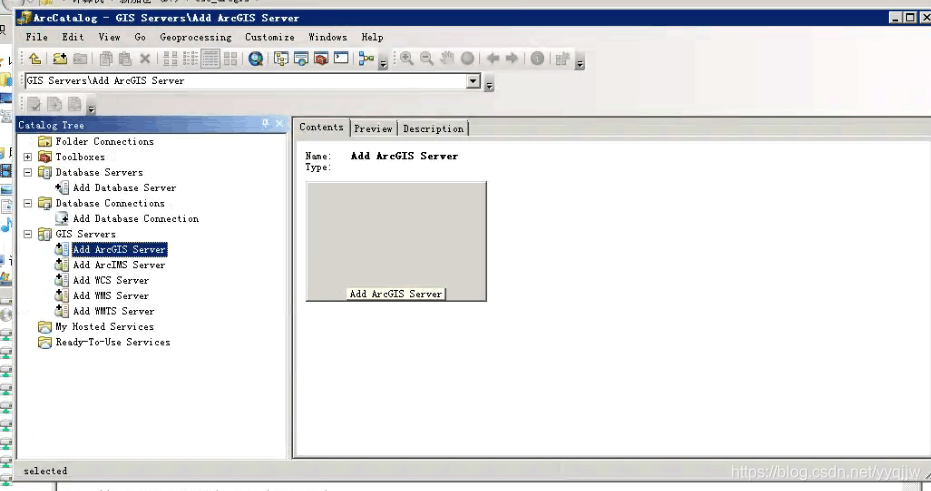Select Ready-To-Use Services folder
The height and width of the screenshot is (491, 931).
pyautogui.click(x=113, y=342)
